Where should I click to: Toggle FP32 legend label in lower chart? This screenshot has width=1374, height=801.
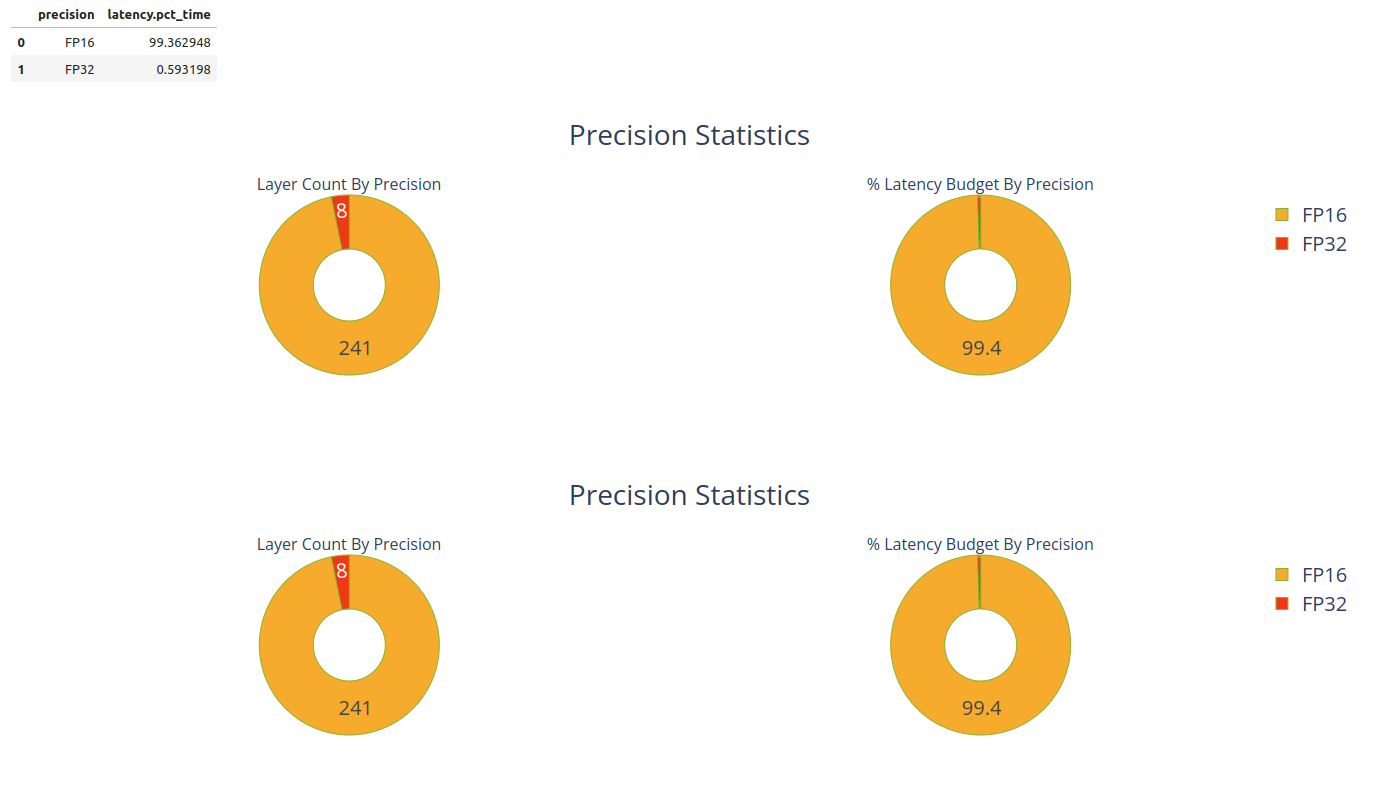[x=1324, y=604]
